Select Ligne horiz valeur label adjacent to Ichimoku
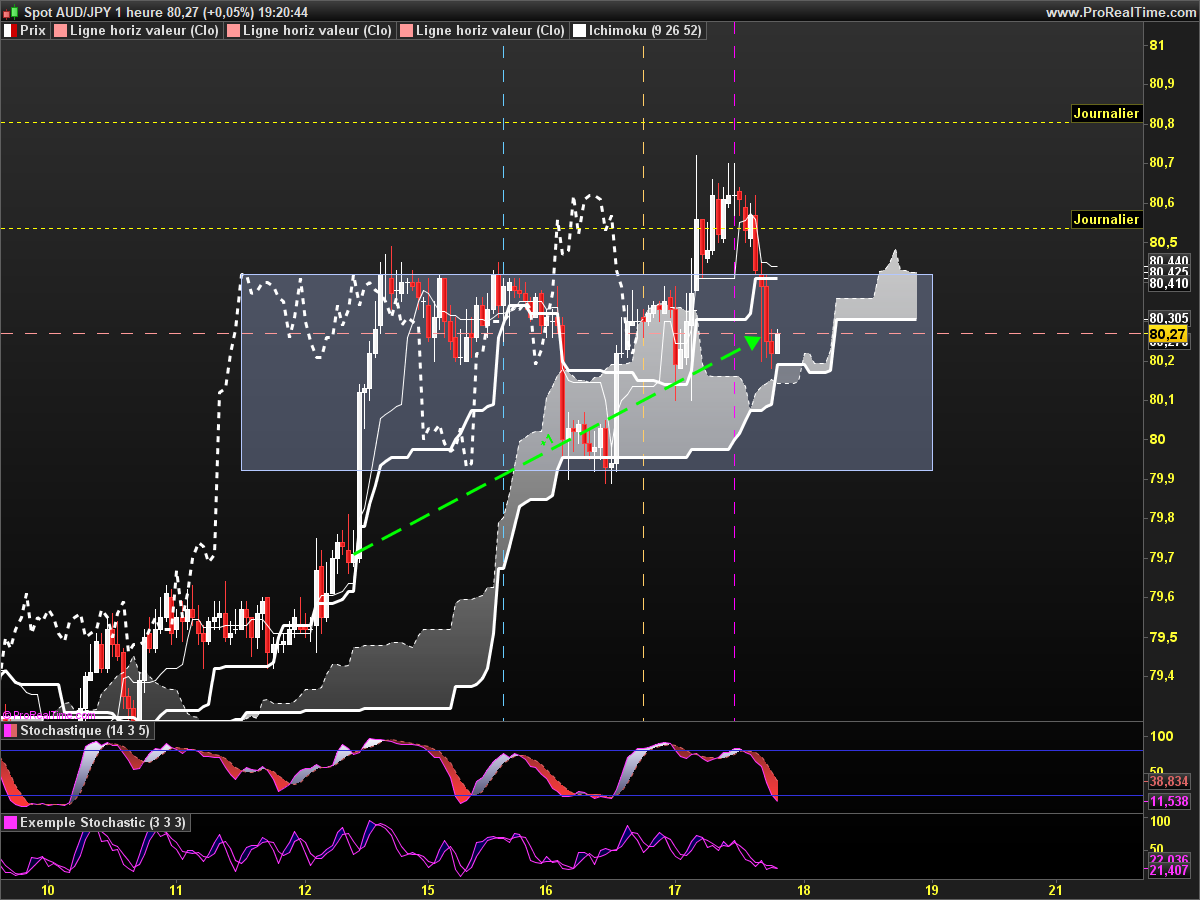The height and width of the screenshot is (900, 1200). pyautogui.click(x=489, y=31)
